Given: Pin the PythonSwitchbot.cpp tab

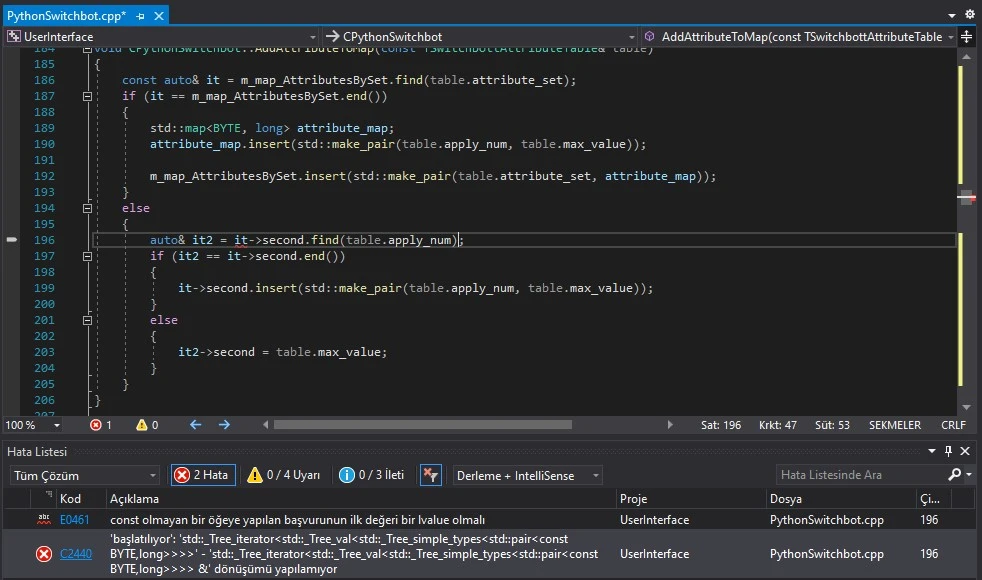Looking at the screenshot, I should pos(139,17).
